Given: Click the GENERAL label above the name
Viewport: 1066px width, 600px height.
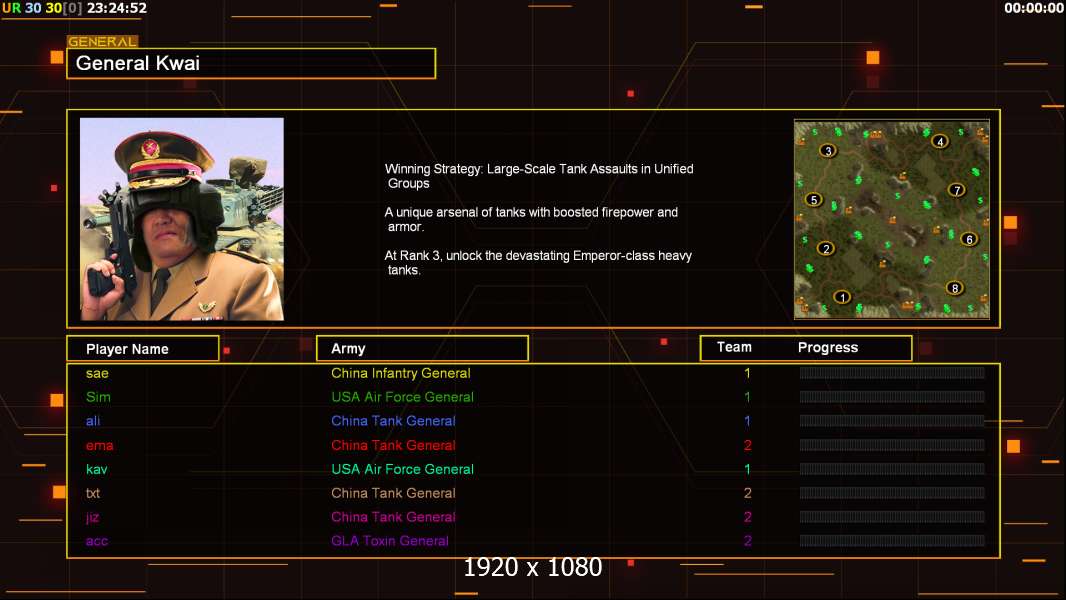Looking at the screenshot, I should pyautogui.click(x=103, y=41).
